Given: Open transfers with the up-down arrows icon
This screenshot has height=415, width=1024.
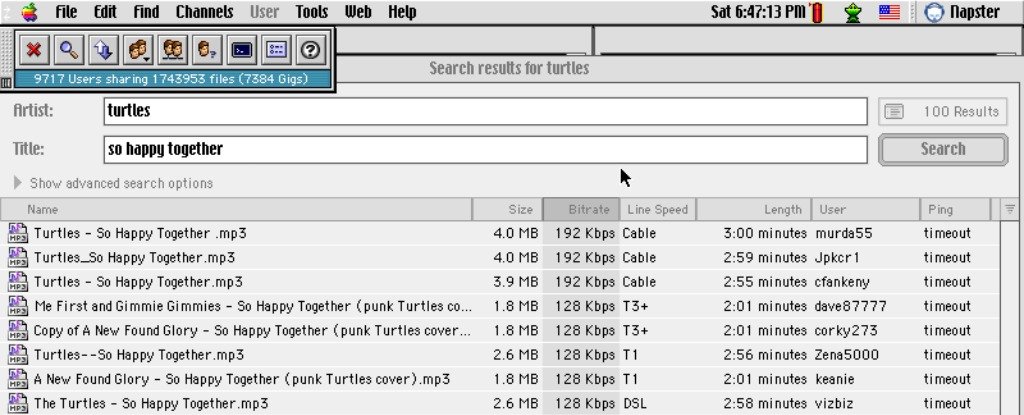Looking at the screenshot, I should coord(104,50).
